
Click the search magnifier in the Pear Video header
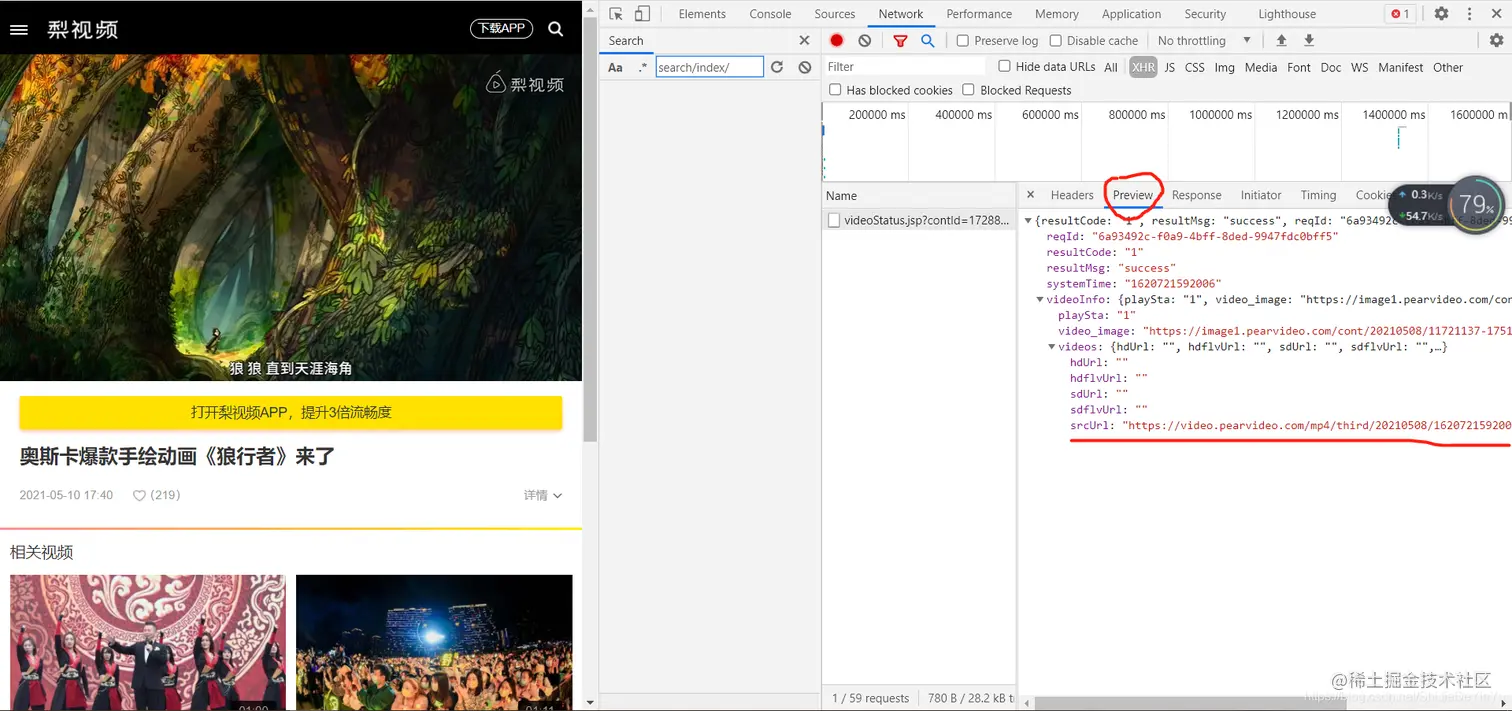click(x=556, y=29)
